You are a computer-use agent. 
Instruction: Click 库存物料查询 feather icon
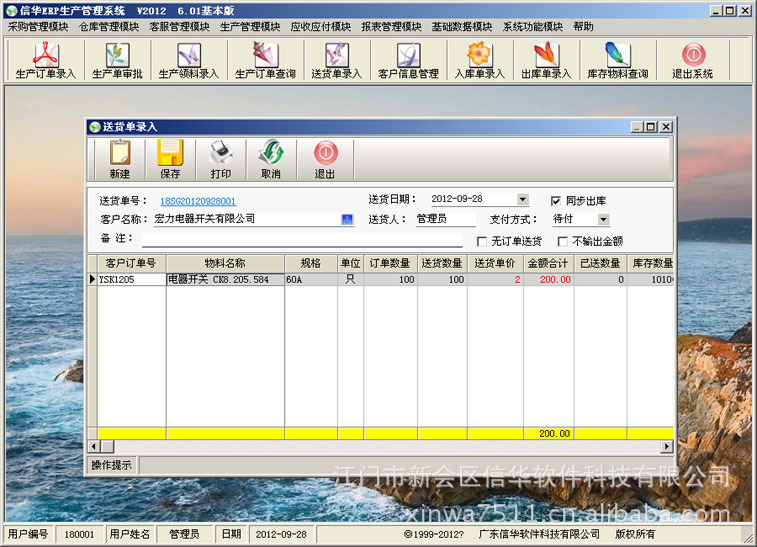click(x=617, y=61)
